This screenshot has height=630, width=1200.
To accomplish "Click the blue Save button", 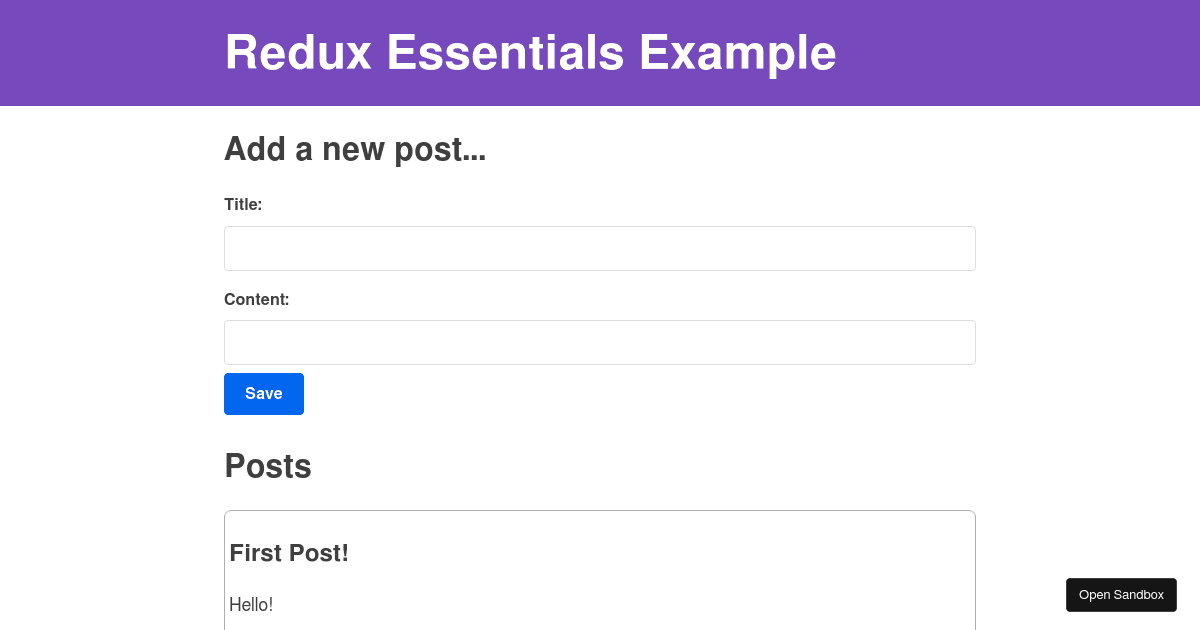I will tap(264, 394).
